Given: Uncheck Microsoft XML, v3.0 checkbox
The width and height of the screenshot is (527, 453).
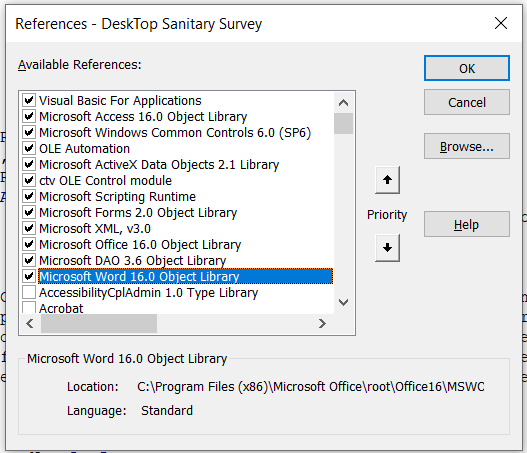Looking at the screenshot, I should click(x=29, y=228).
